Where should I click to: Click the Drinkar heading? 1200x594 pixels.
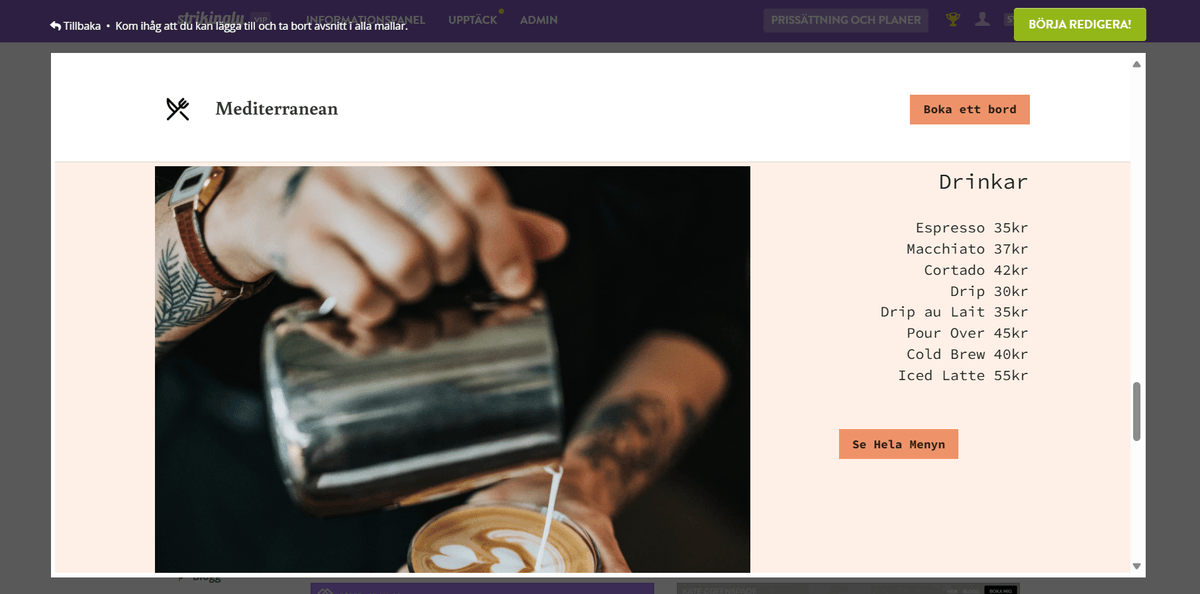[983, 182]
